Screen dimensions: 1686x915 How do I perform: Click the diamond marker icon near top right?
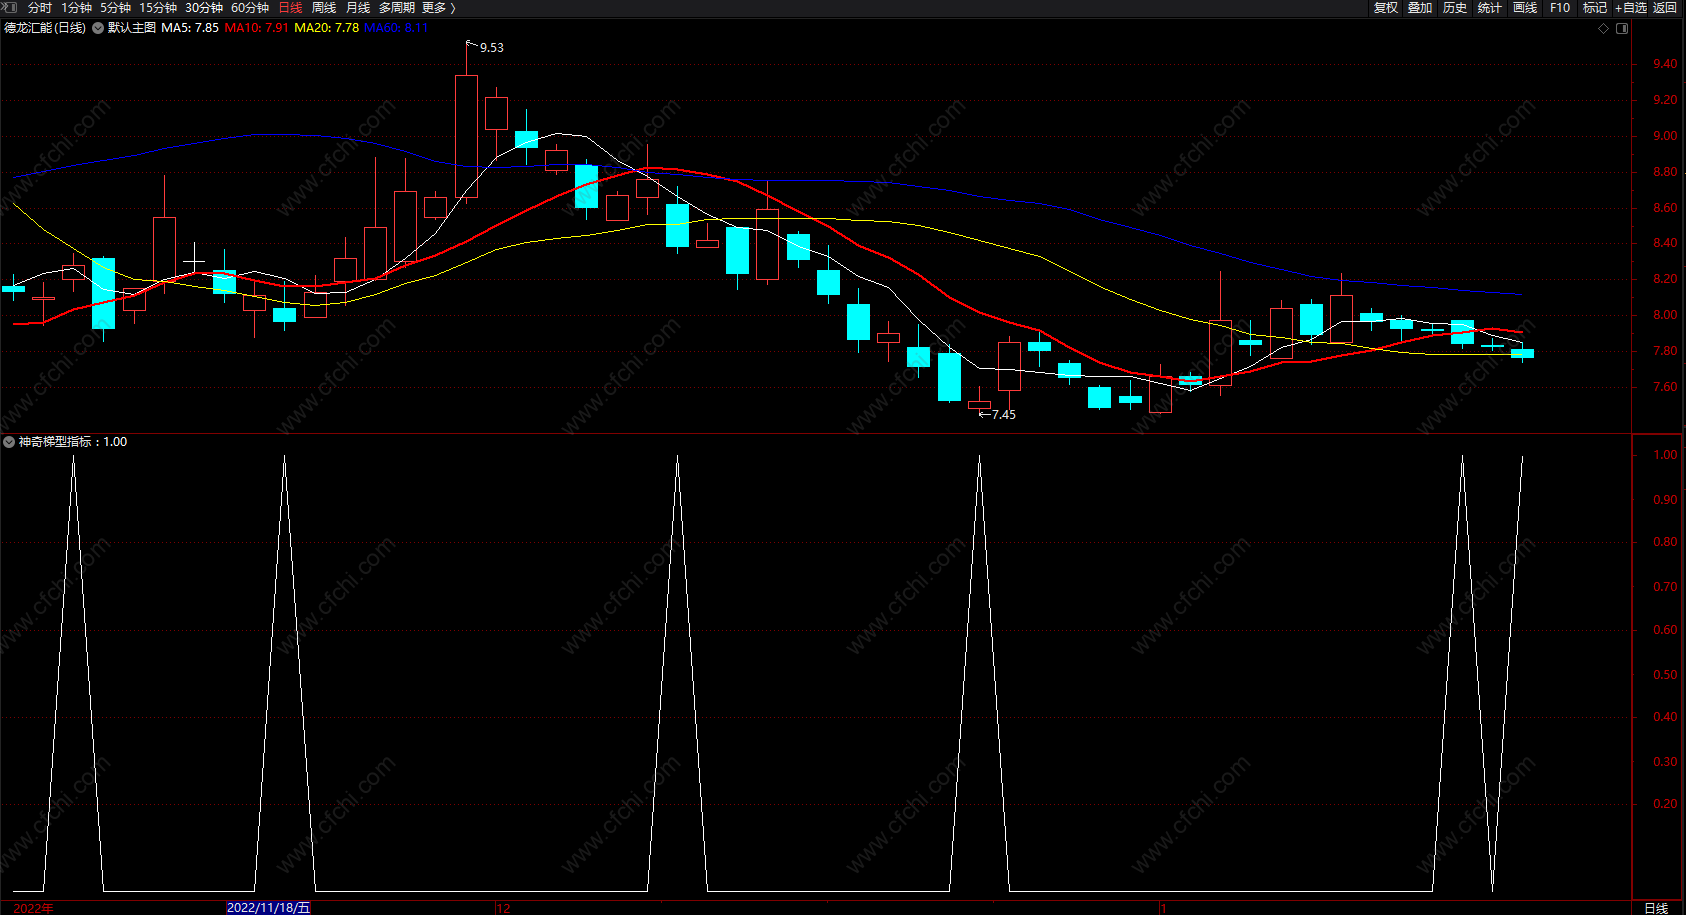pyautogui.click(x=1603, y=28)
